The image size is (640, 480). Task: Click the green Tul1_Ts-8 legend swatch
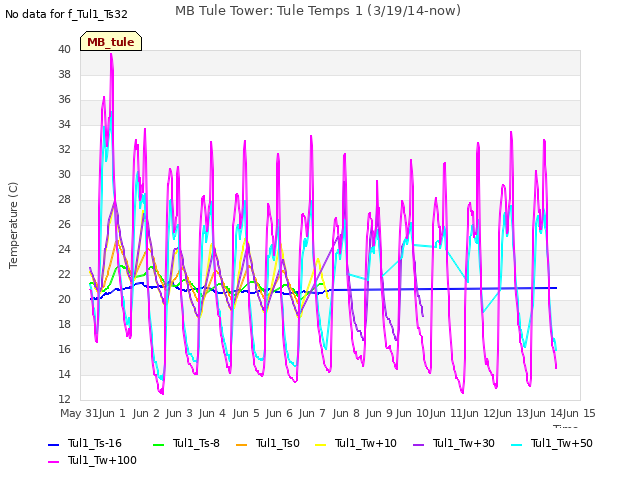[158, 444]
